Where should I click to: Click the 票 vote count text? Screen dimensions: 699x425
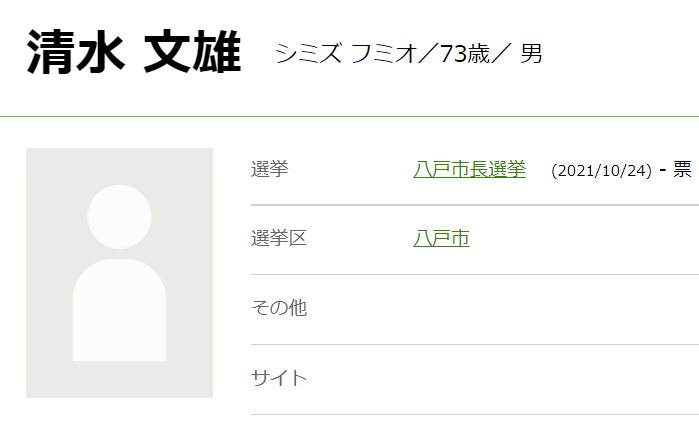681,170
